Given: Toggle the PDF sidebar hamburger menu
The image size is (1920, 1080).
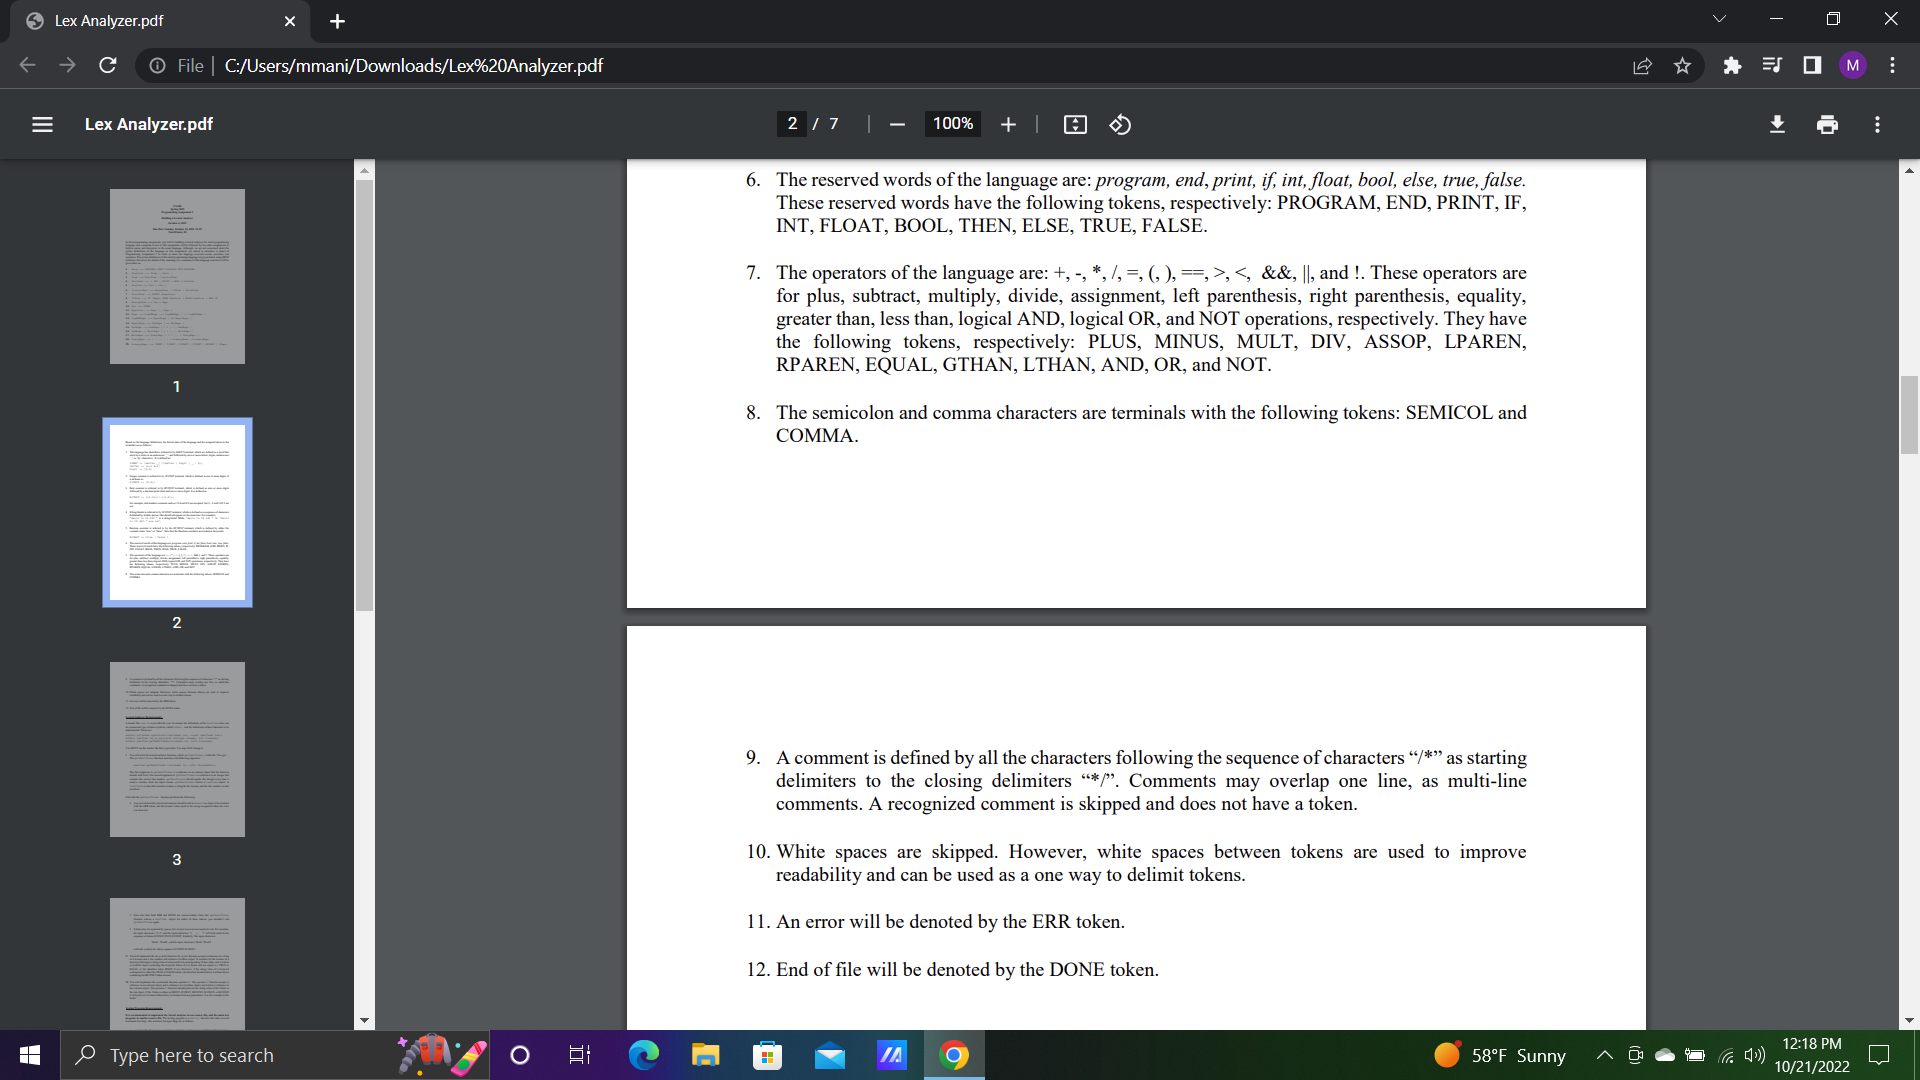Looking at the screenshot, I should pos(42,124).
